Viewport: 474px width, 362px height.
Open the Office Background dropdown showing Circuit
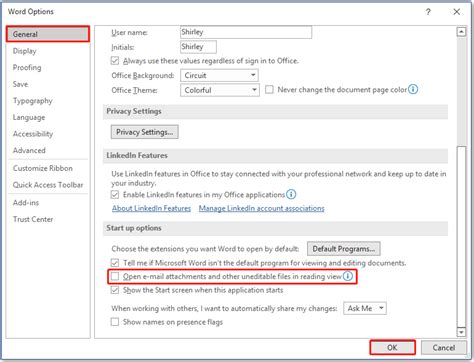click(219, 75)
